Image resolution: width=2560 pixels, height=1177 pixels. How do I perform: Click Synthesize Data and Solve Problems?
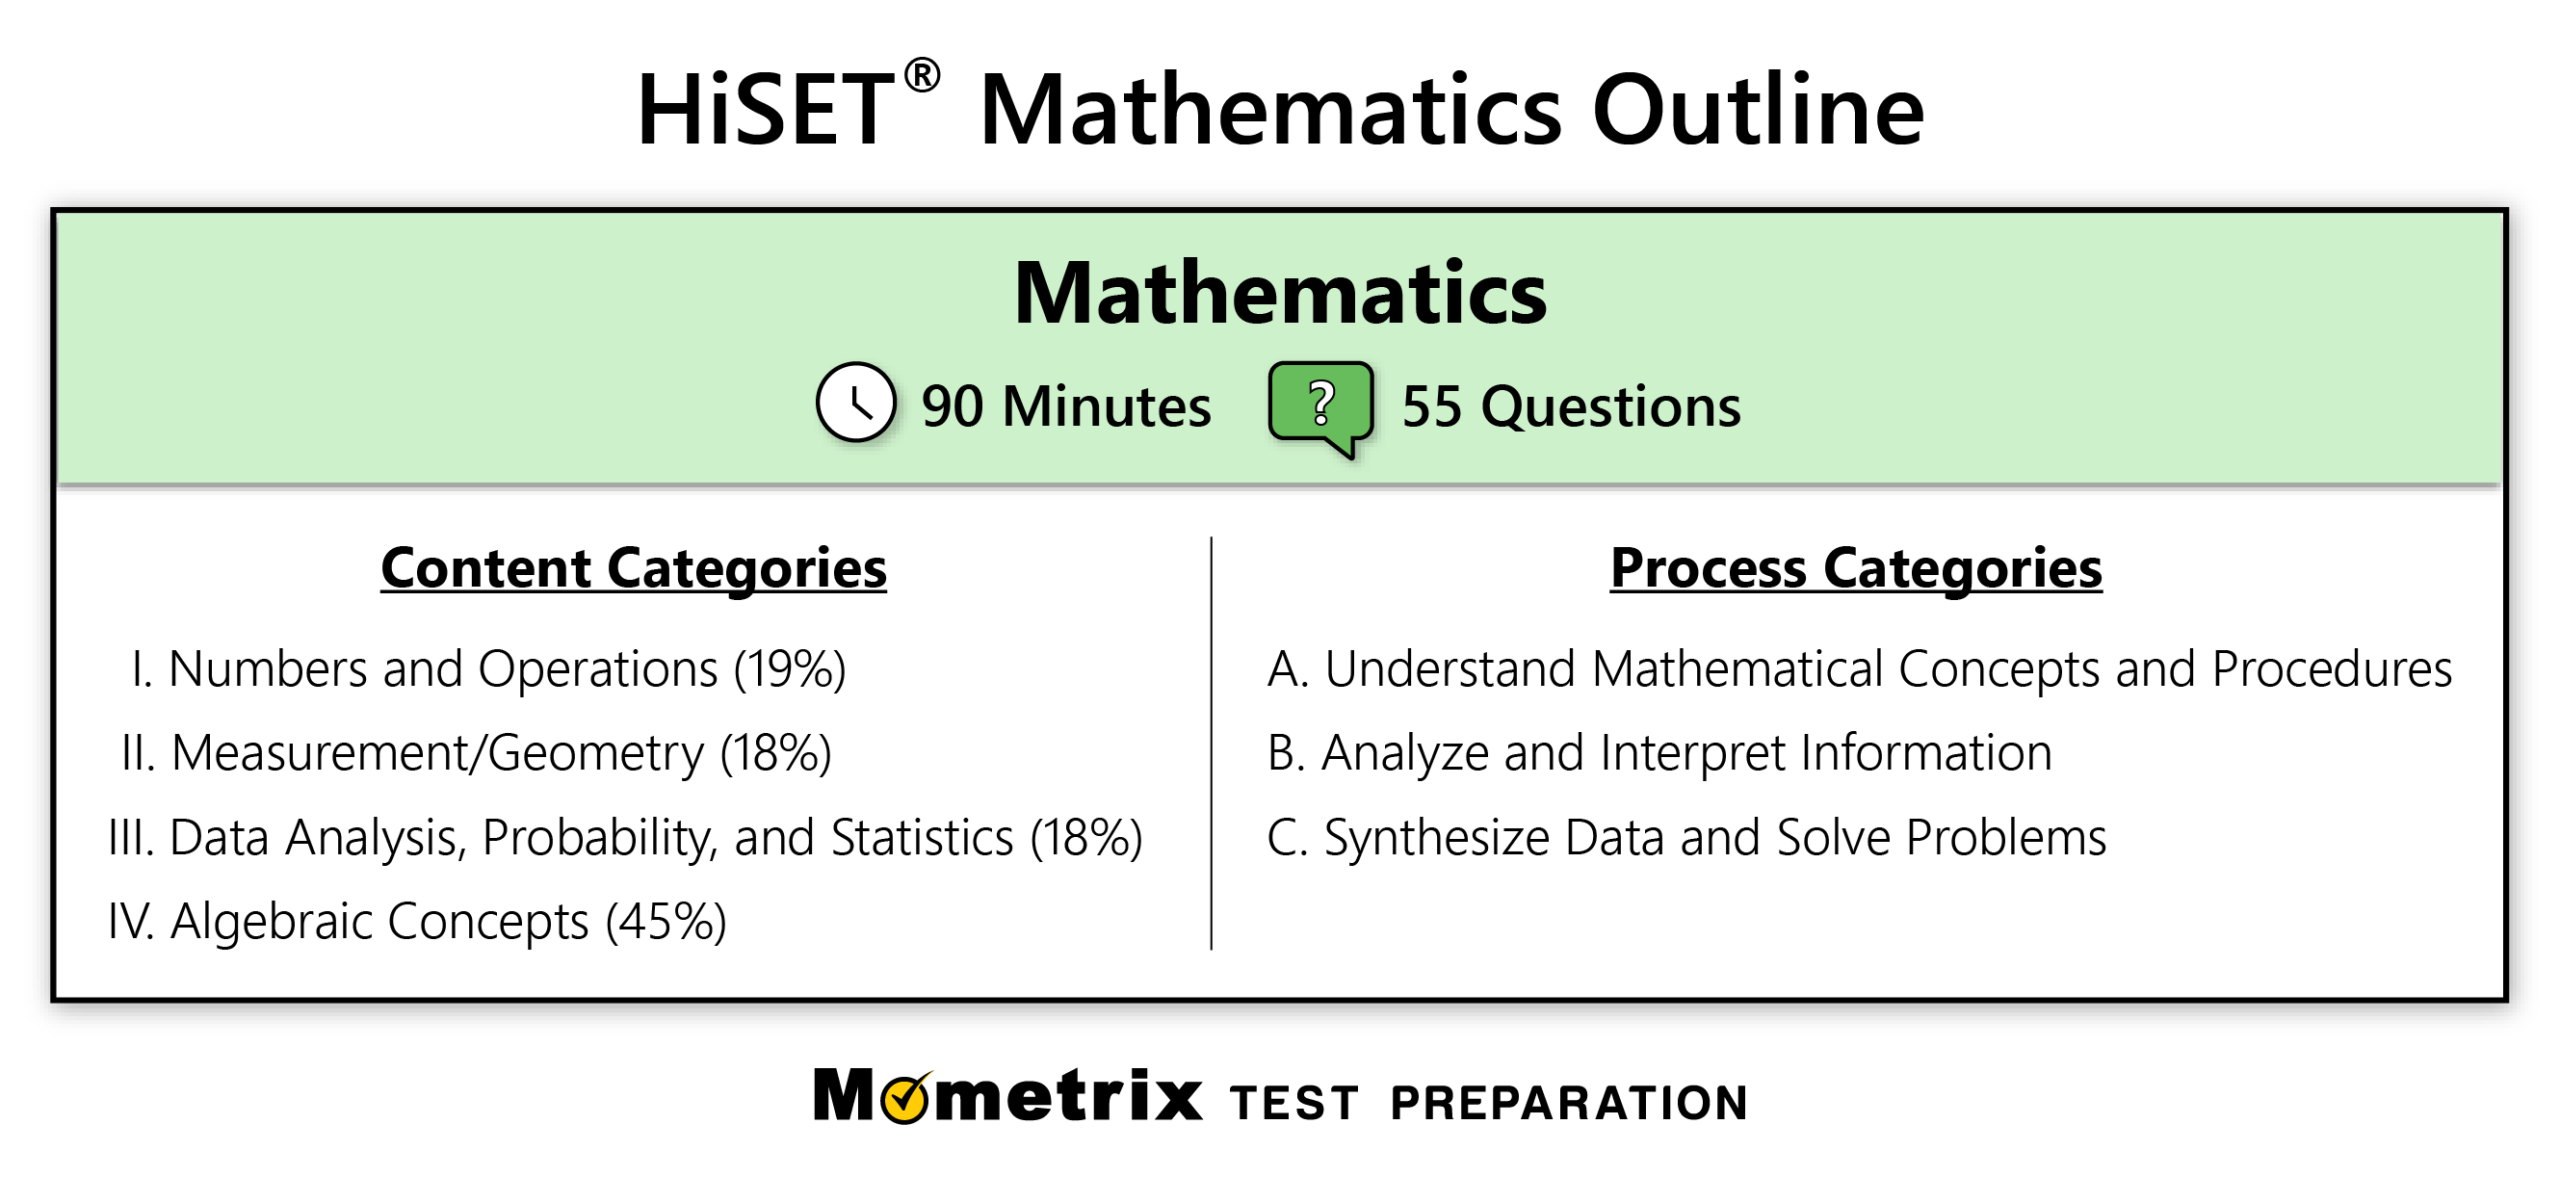1686,838
